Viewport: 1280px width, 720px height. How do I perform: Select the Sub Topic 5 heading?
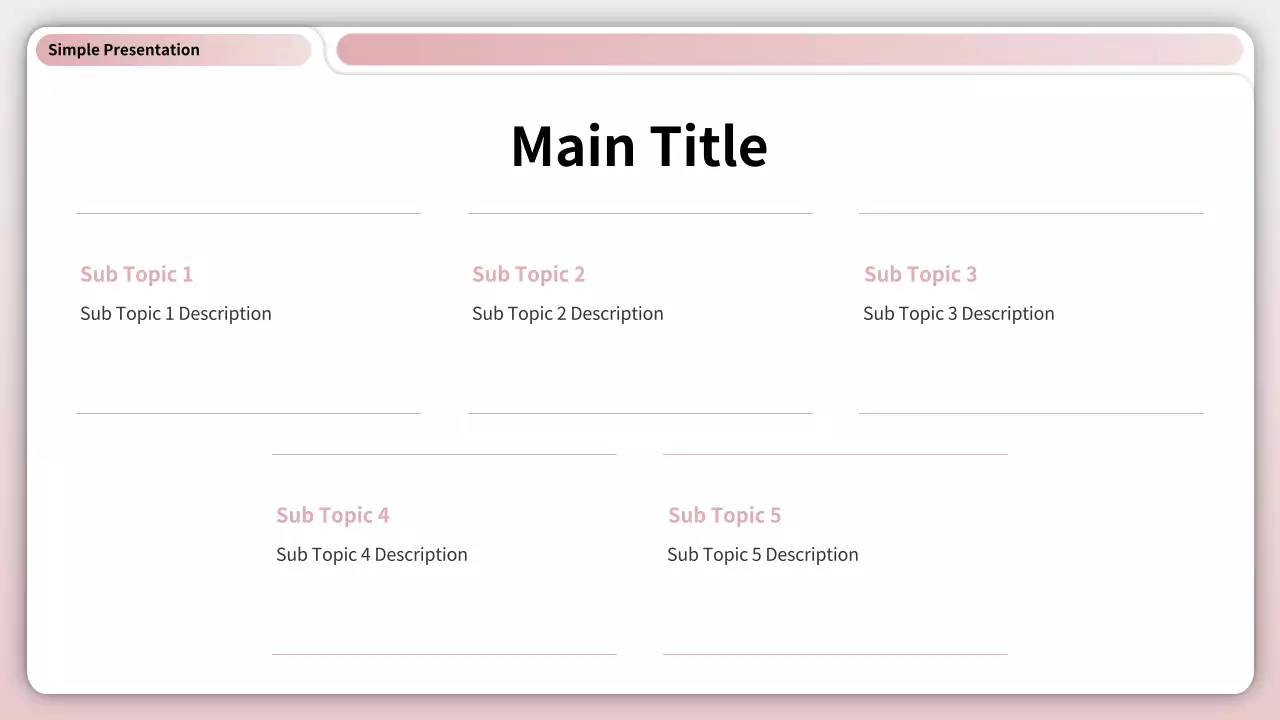coord(724,515)
